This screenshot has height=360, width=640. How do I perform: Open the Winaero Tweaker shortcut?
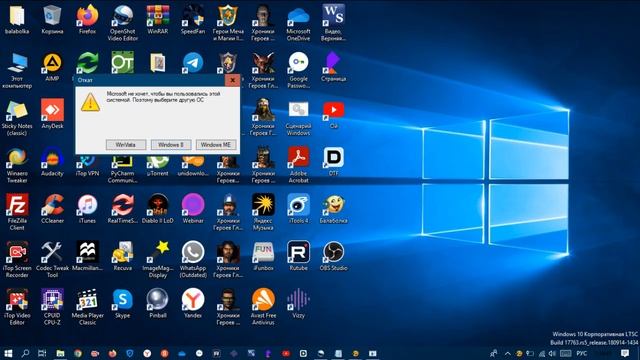17,165
